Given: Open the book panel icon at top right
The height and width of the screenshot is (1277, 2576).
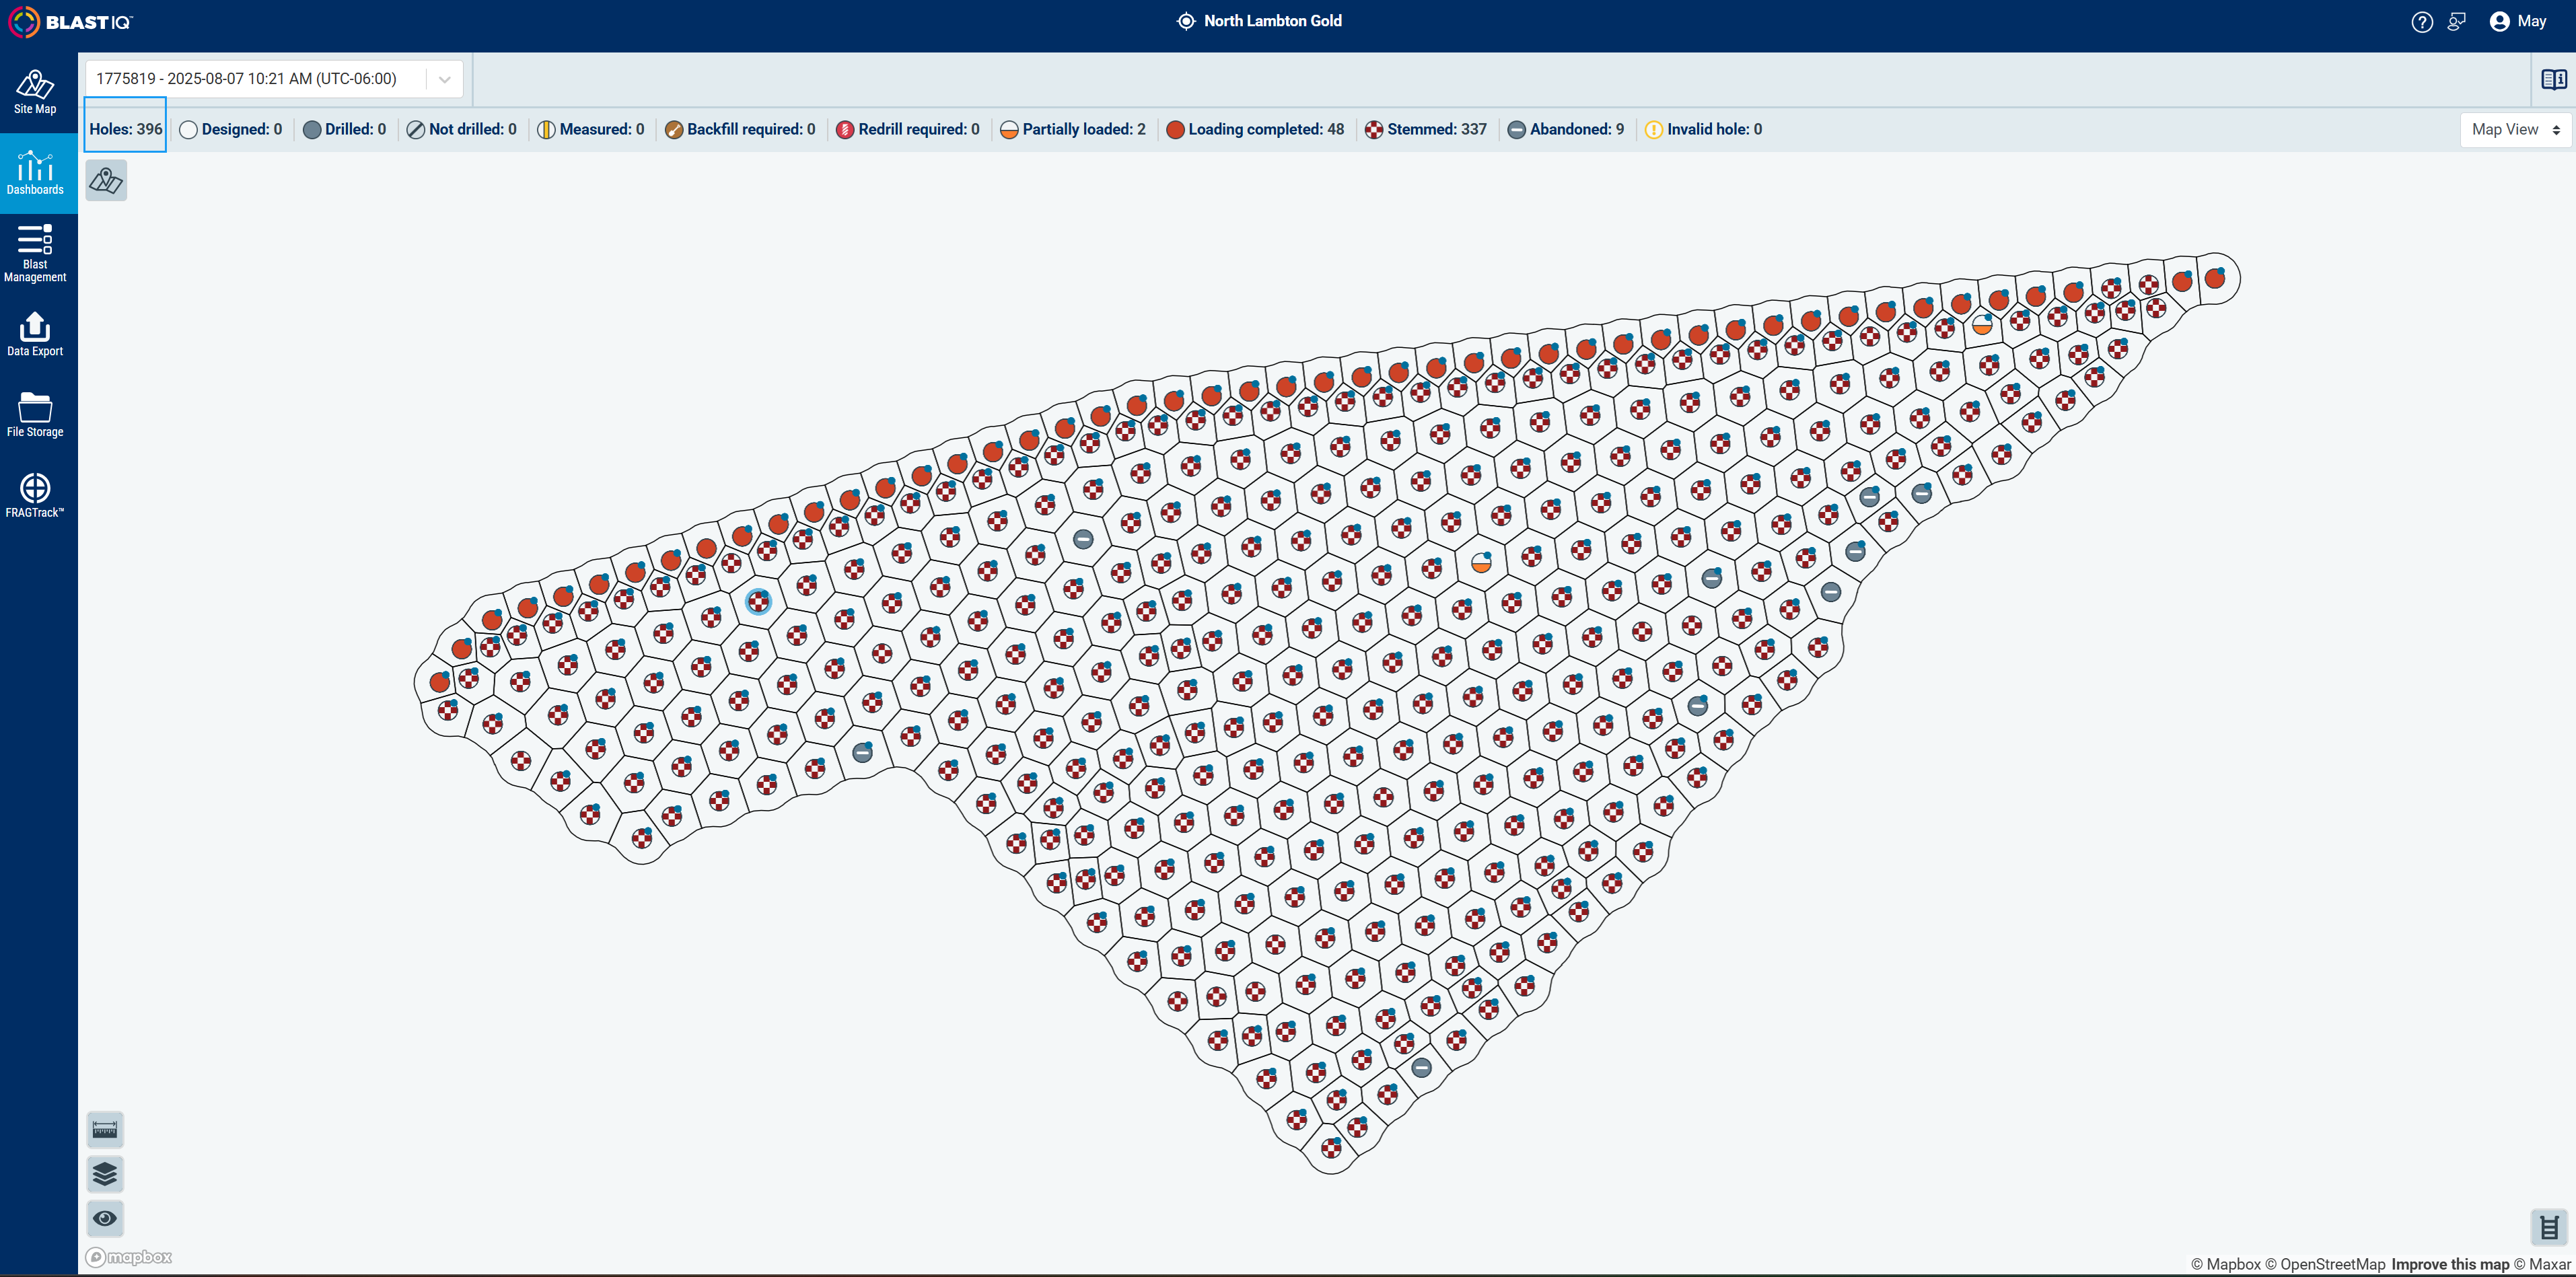Looking at the screenshot, I should pyautogui.click(x=2553, y=79).
